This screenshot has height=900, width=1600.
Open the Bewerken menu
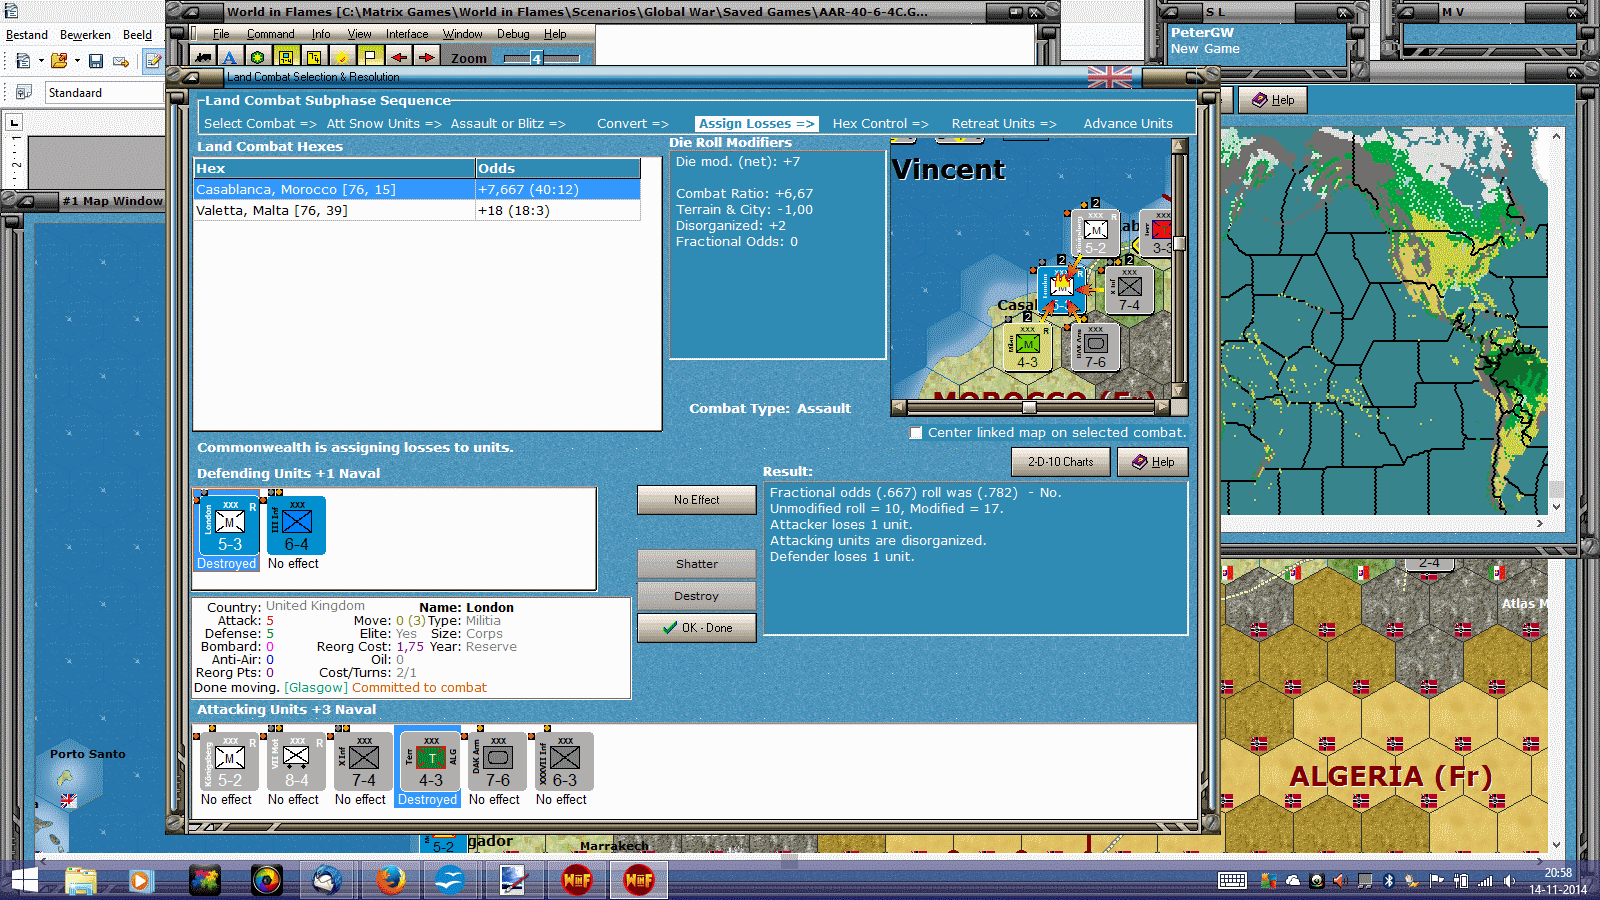pyautogui.click(x=85, y=35)
